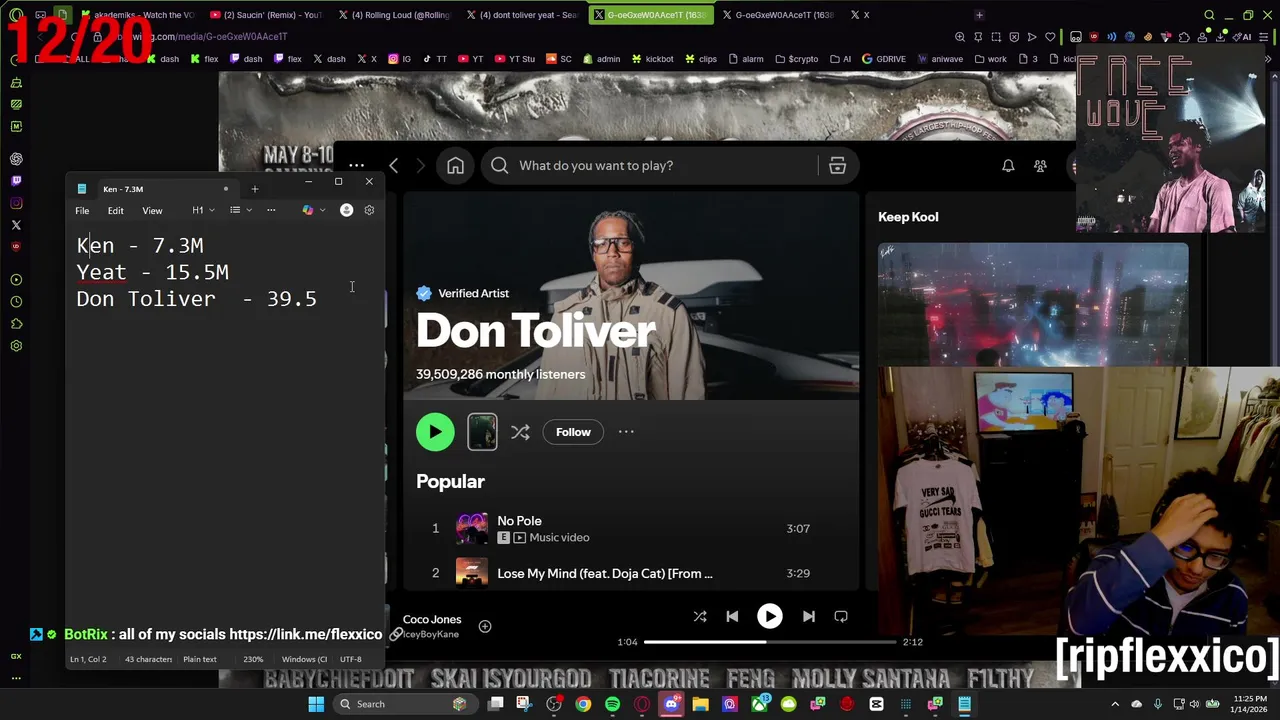Expand the list formatting dropdown in Notepad
The height and width of the screenshot is (720, 1280).
point(240,211)
